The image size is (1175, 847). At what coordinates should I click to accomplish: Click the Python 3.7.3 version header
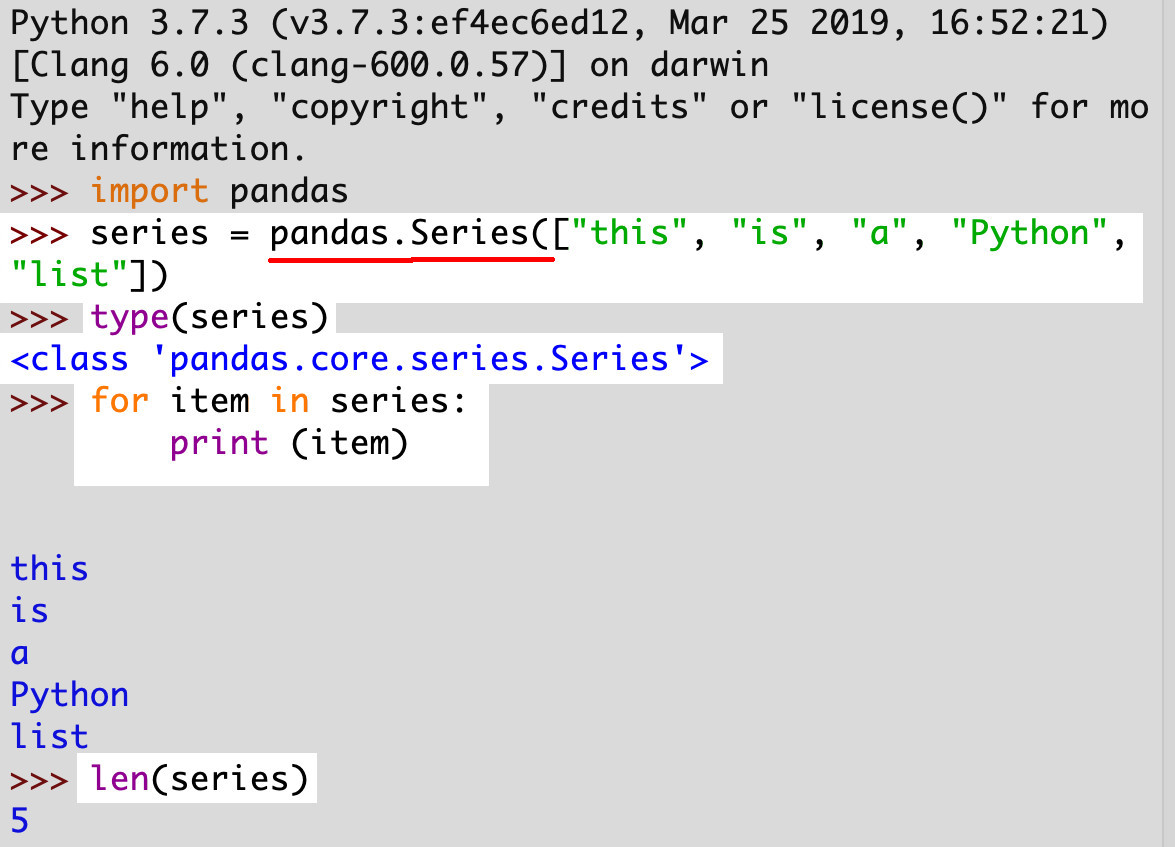coord(130,24)
